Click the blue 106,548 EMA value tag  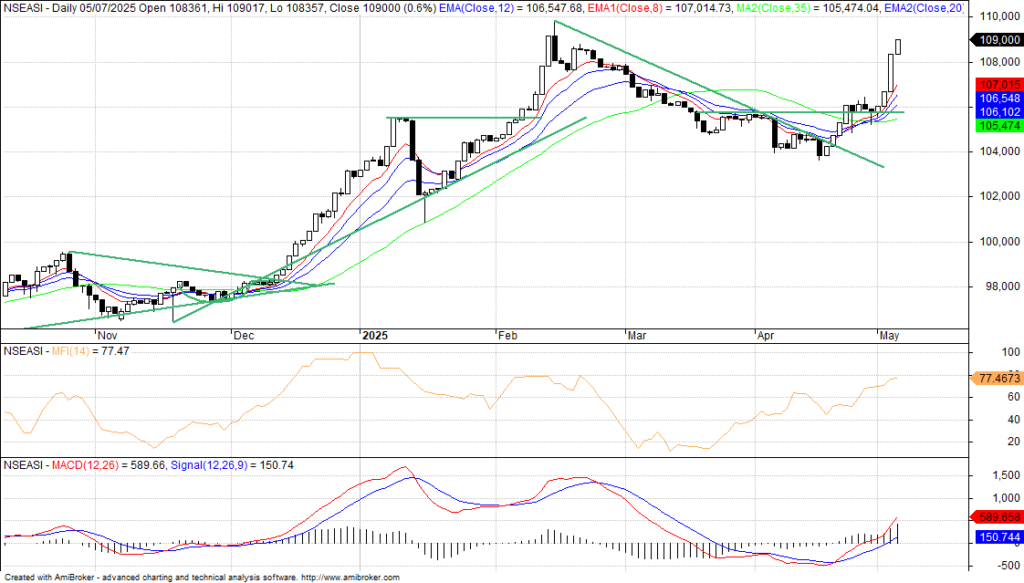pyautogui.click(x=994, y=99)
